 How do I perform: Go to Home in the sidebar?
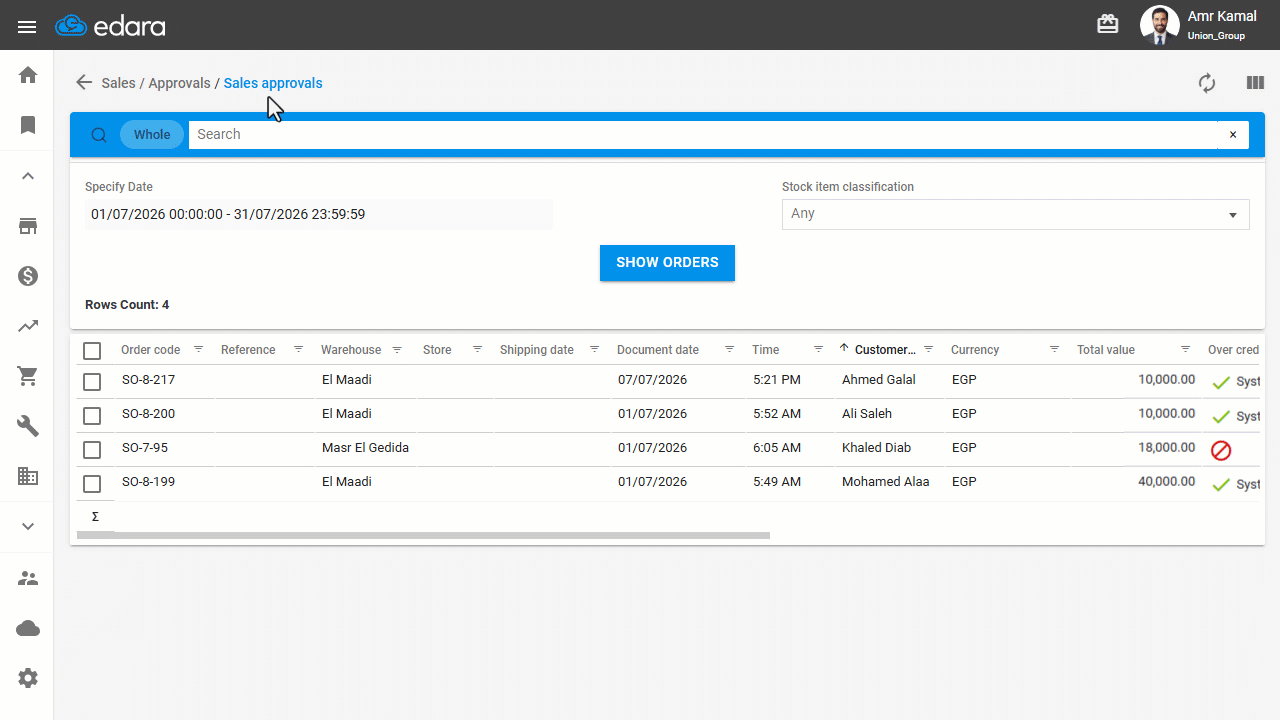[x=28, y=75]
